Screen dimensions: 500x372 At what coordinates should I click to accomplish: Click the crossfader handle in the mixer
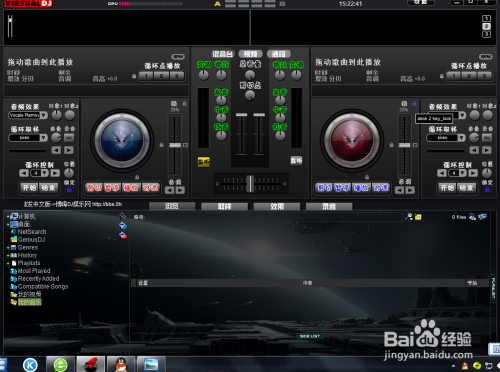250,183
